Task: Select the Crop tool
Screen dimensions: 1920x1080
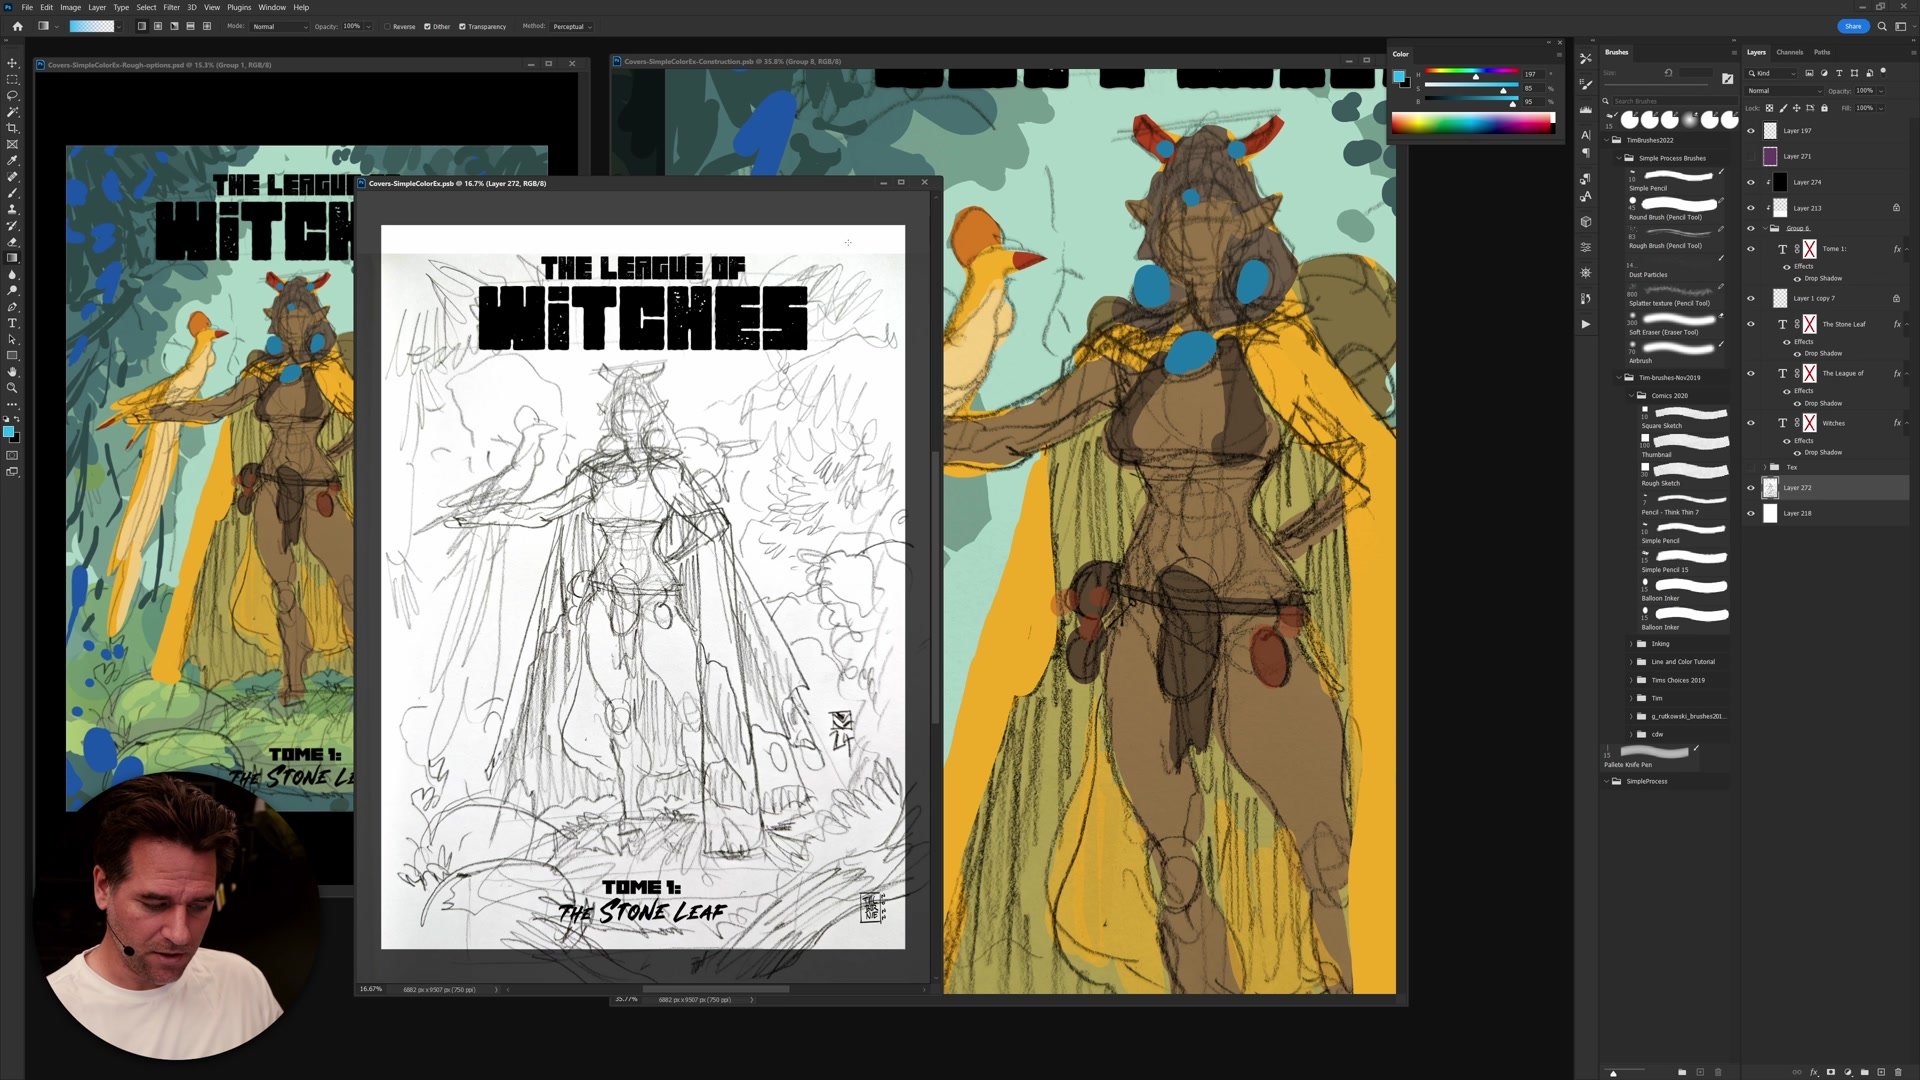Action: pyautogui.click(x=12, y=128)
